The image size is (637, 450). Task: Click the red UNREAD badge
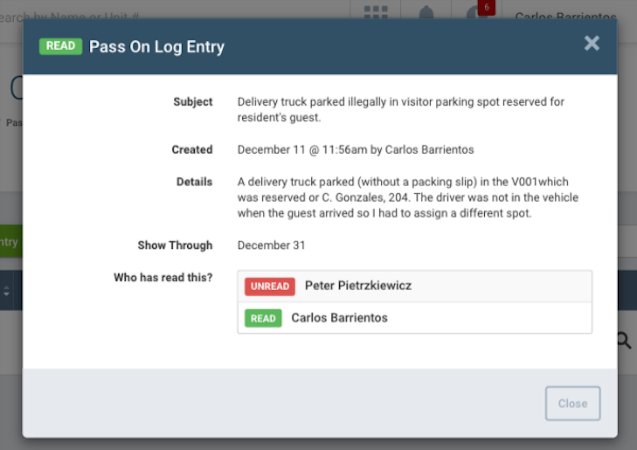(270, 286)
